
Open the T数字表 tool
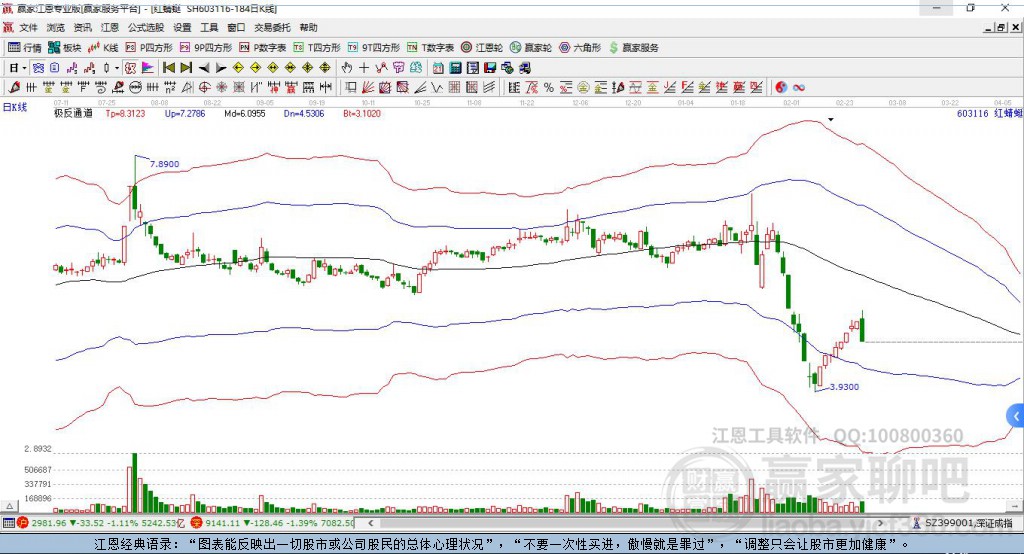coord(430,48)
